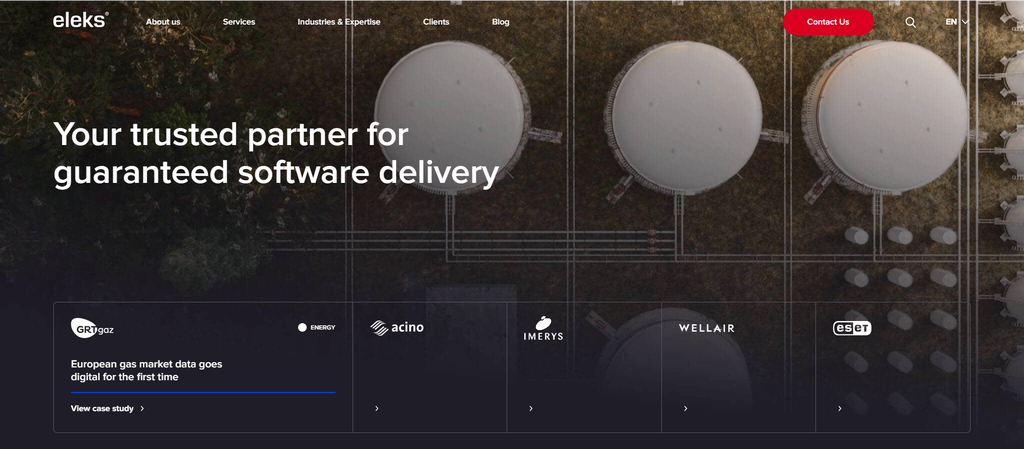Click the blue progress bar in GRTgaz card
1024x449 pixels.
pos(203,392)
